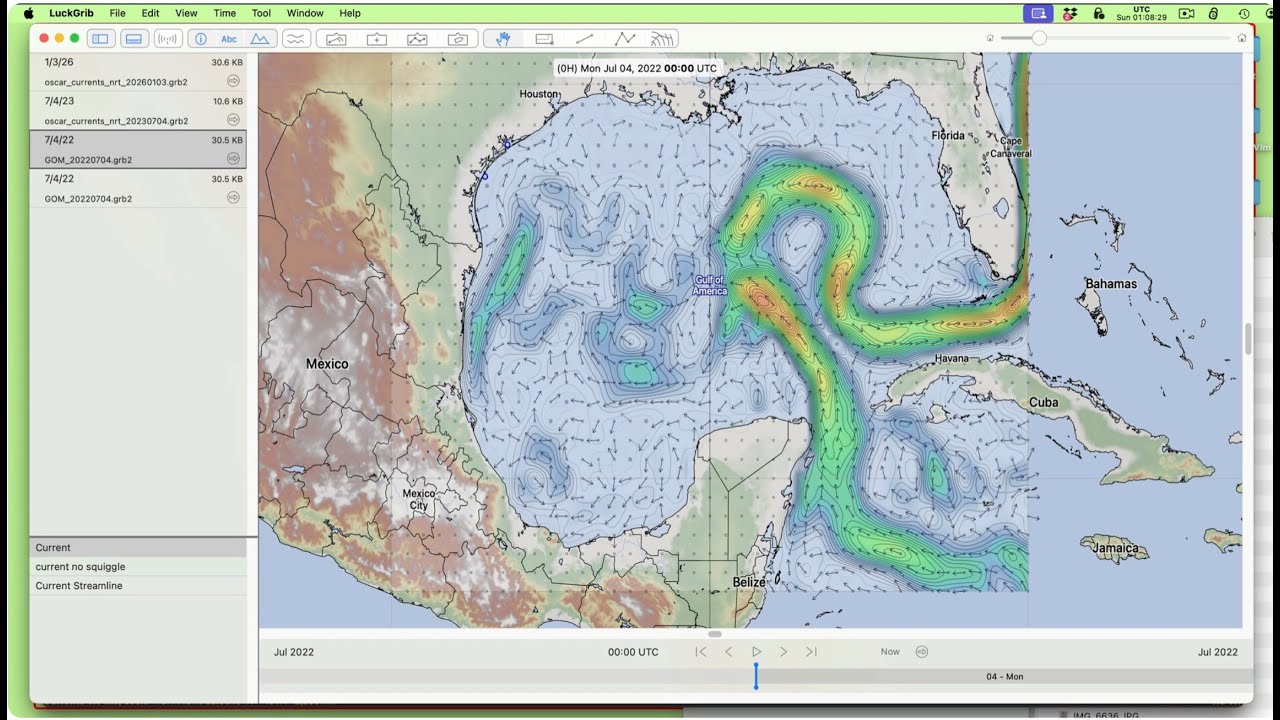Select the streamline curves tool
The height and width of the screenshot is (720, 1280).
click(662, 39)
